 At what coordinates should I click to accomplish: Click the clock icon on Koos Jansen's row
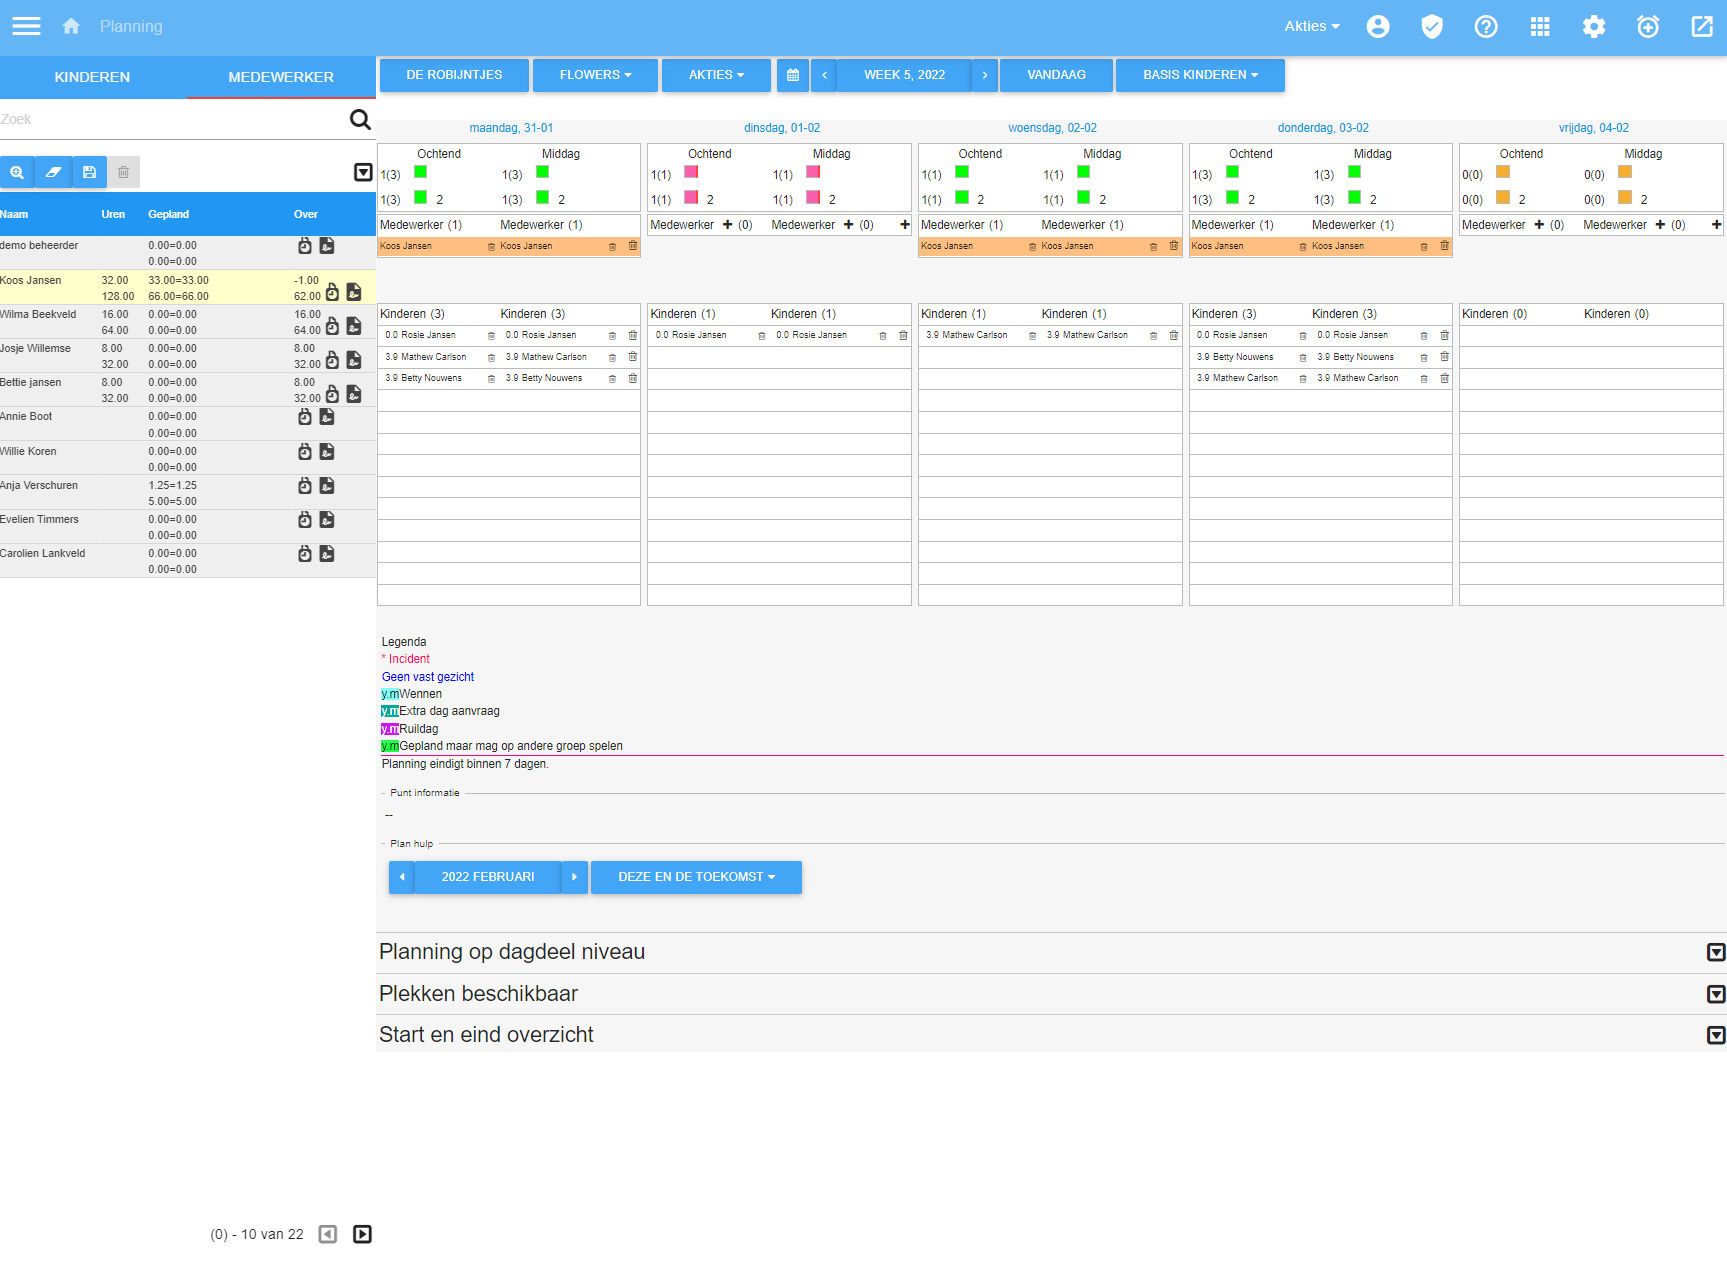point(332,290)
